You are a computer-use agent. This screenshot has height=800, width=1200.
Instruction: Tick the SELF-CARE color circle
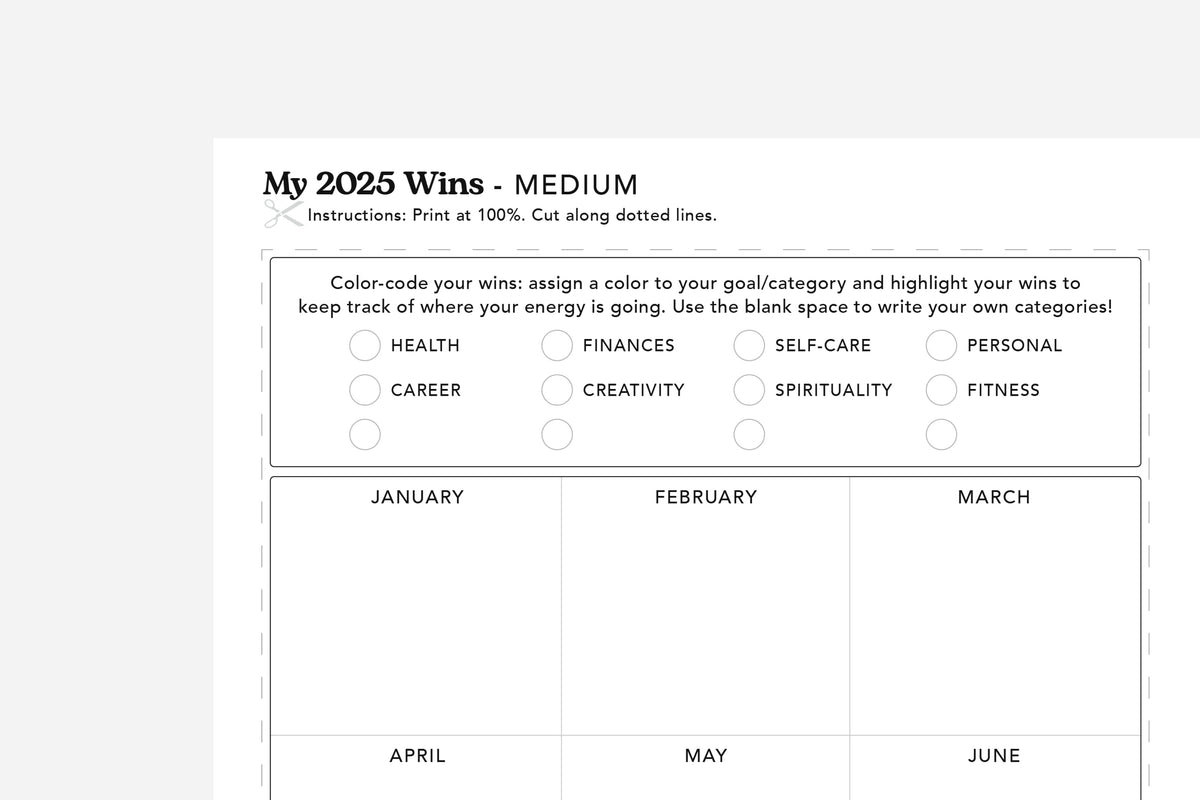(749, 345)
